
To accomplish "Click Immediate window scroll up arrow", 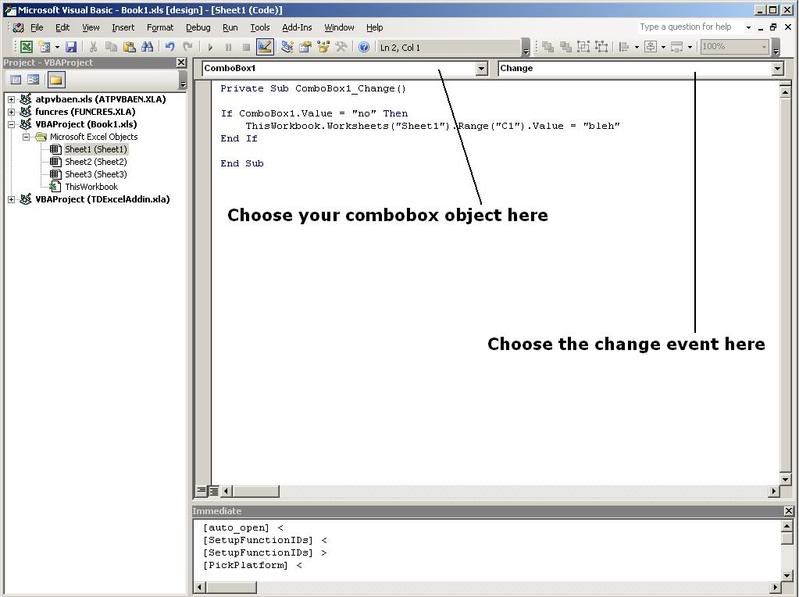I will (x=787, y=527).
